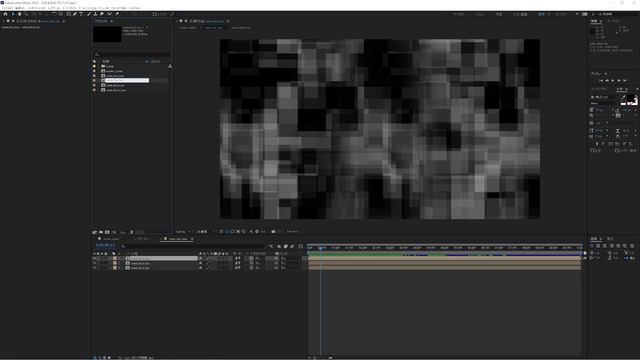Toggle Hide Shy Layers switch in timeline
Viewport: 640px width, 360px height.
[x=279, y=246]
